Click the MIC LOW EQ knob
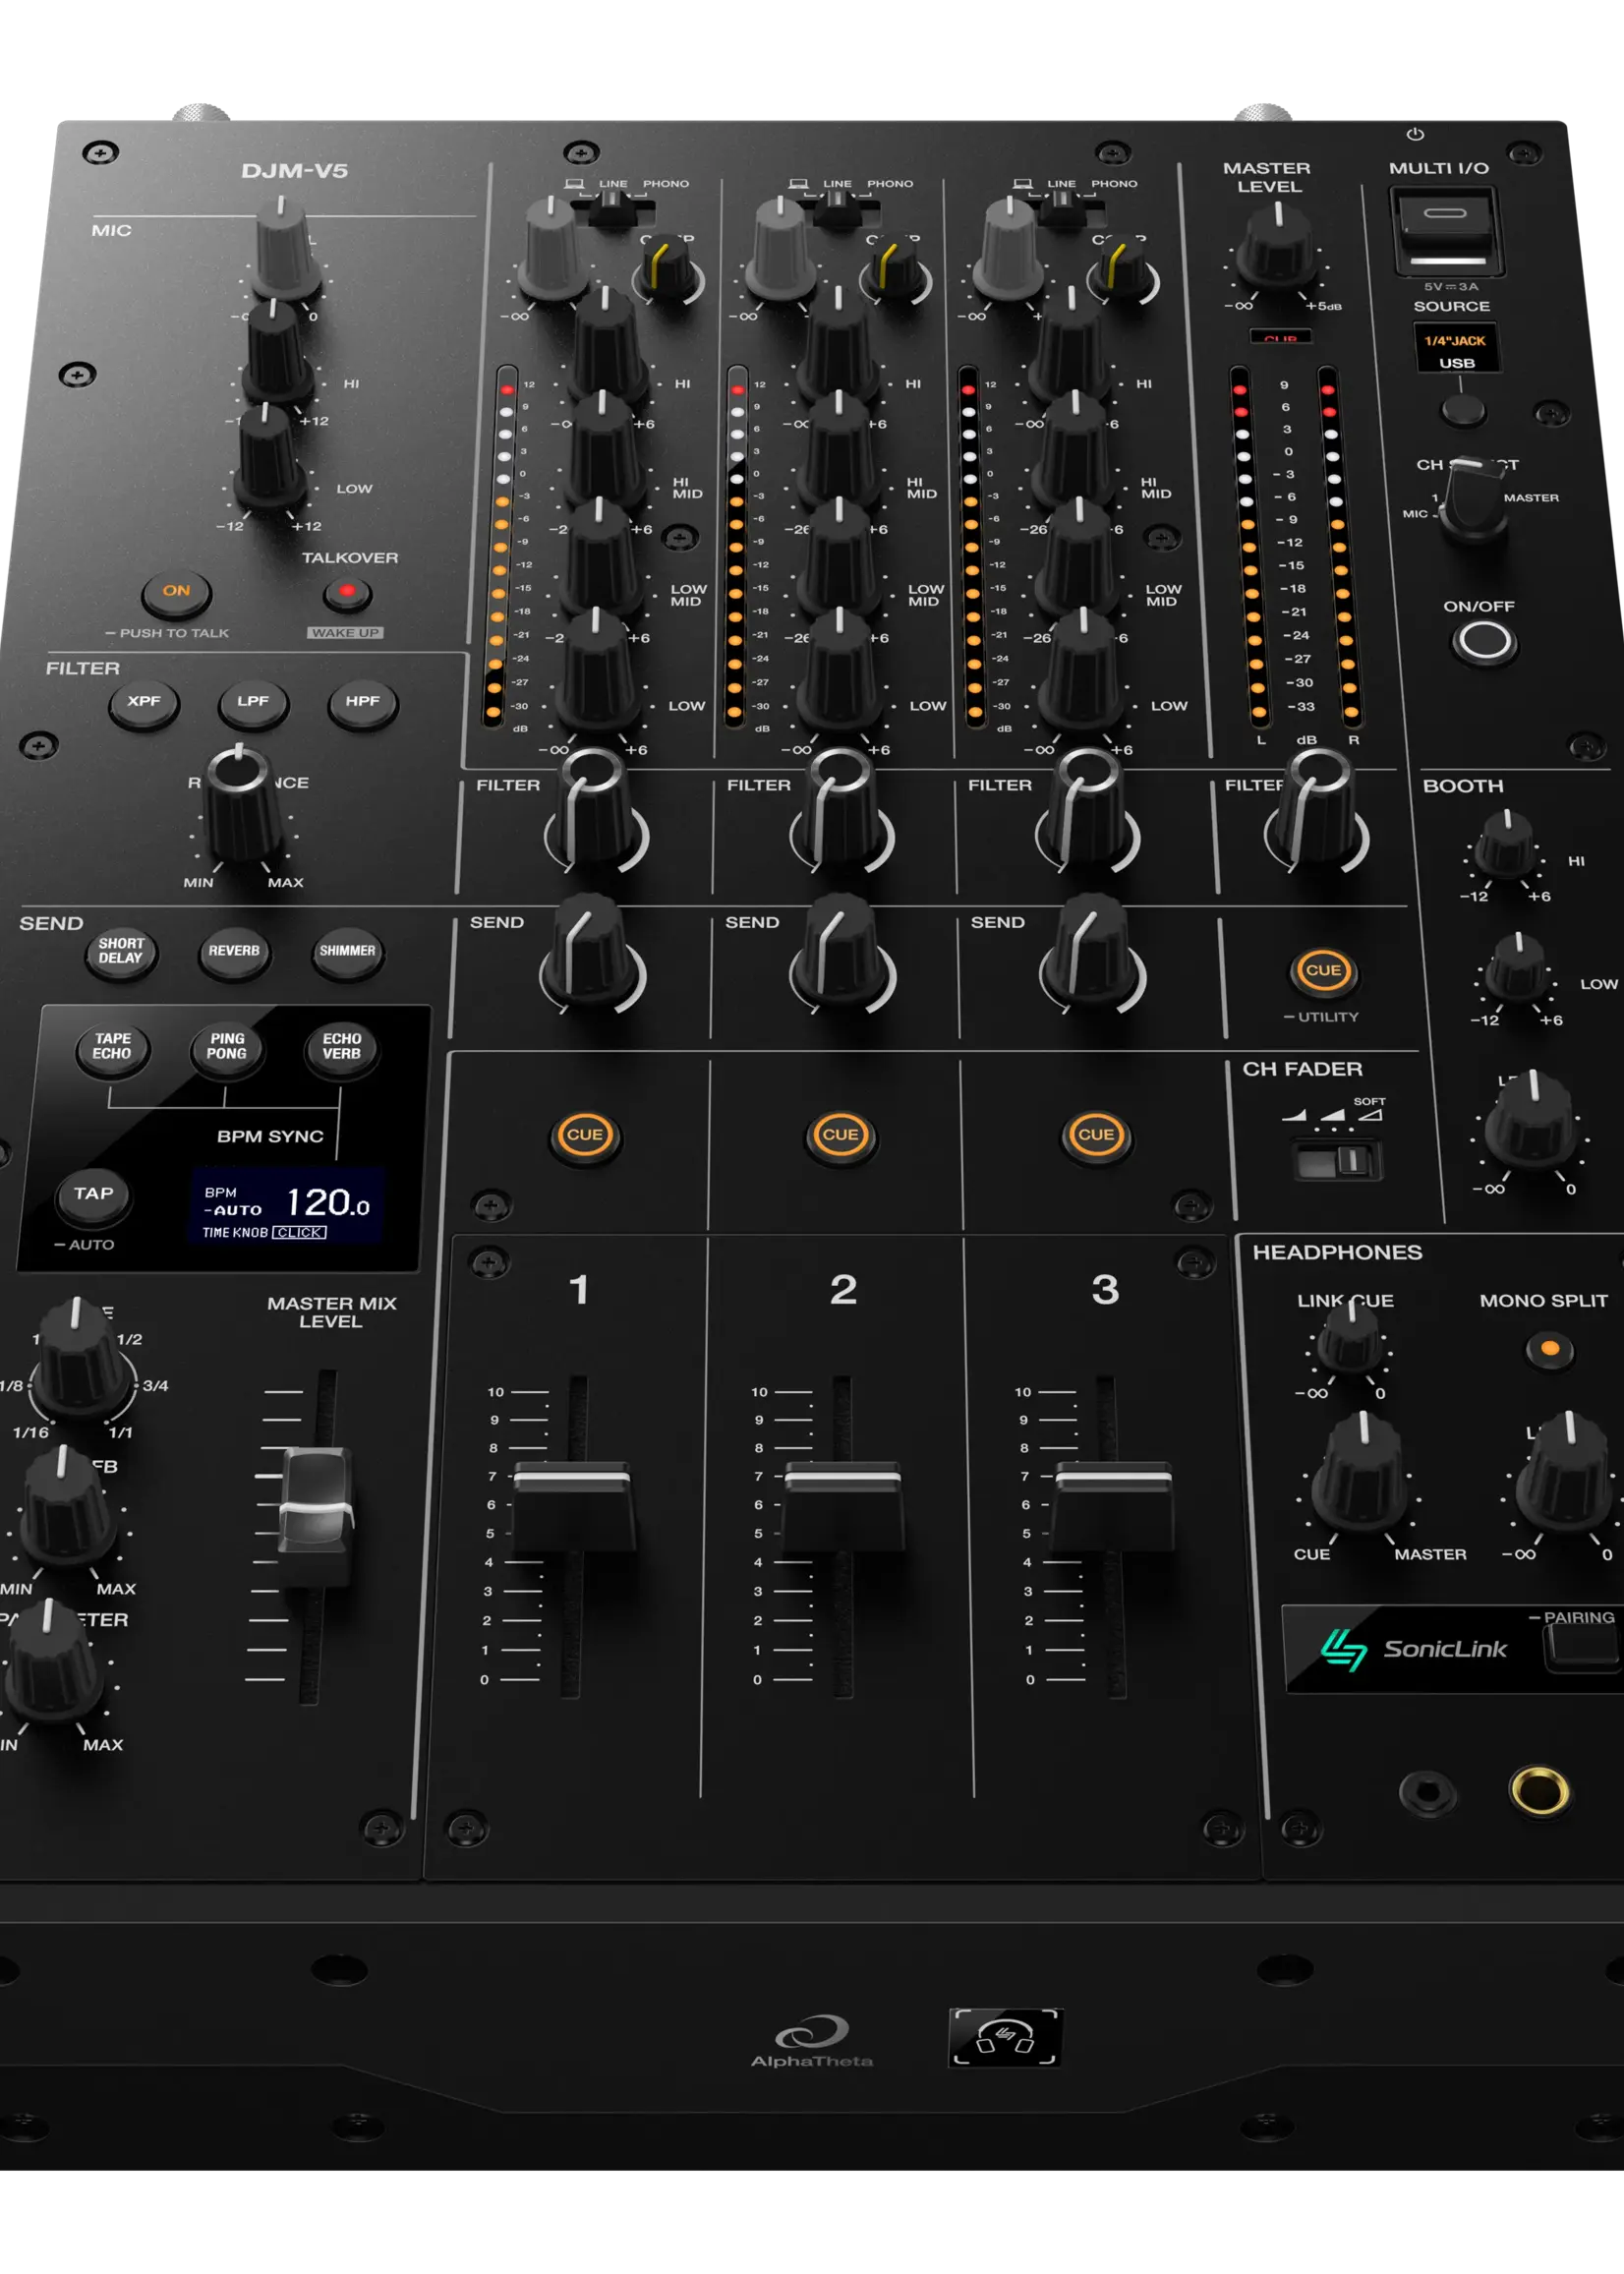Image resolution: width=1624 pixels, height=2274 pixels. tap(268, 459)
